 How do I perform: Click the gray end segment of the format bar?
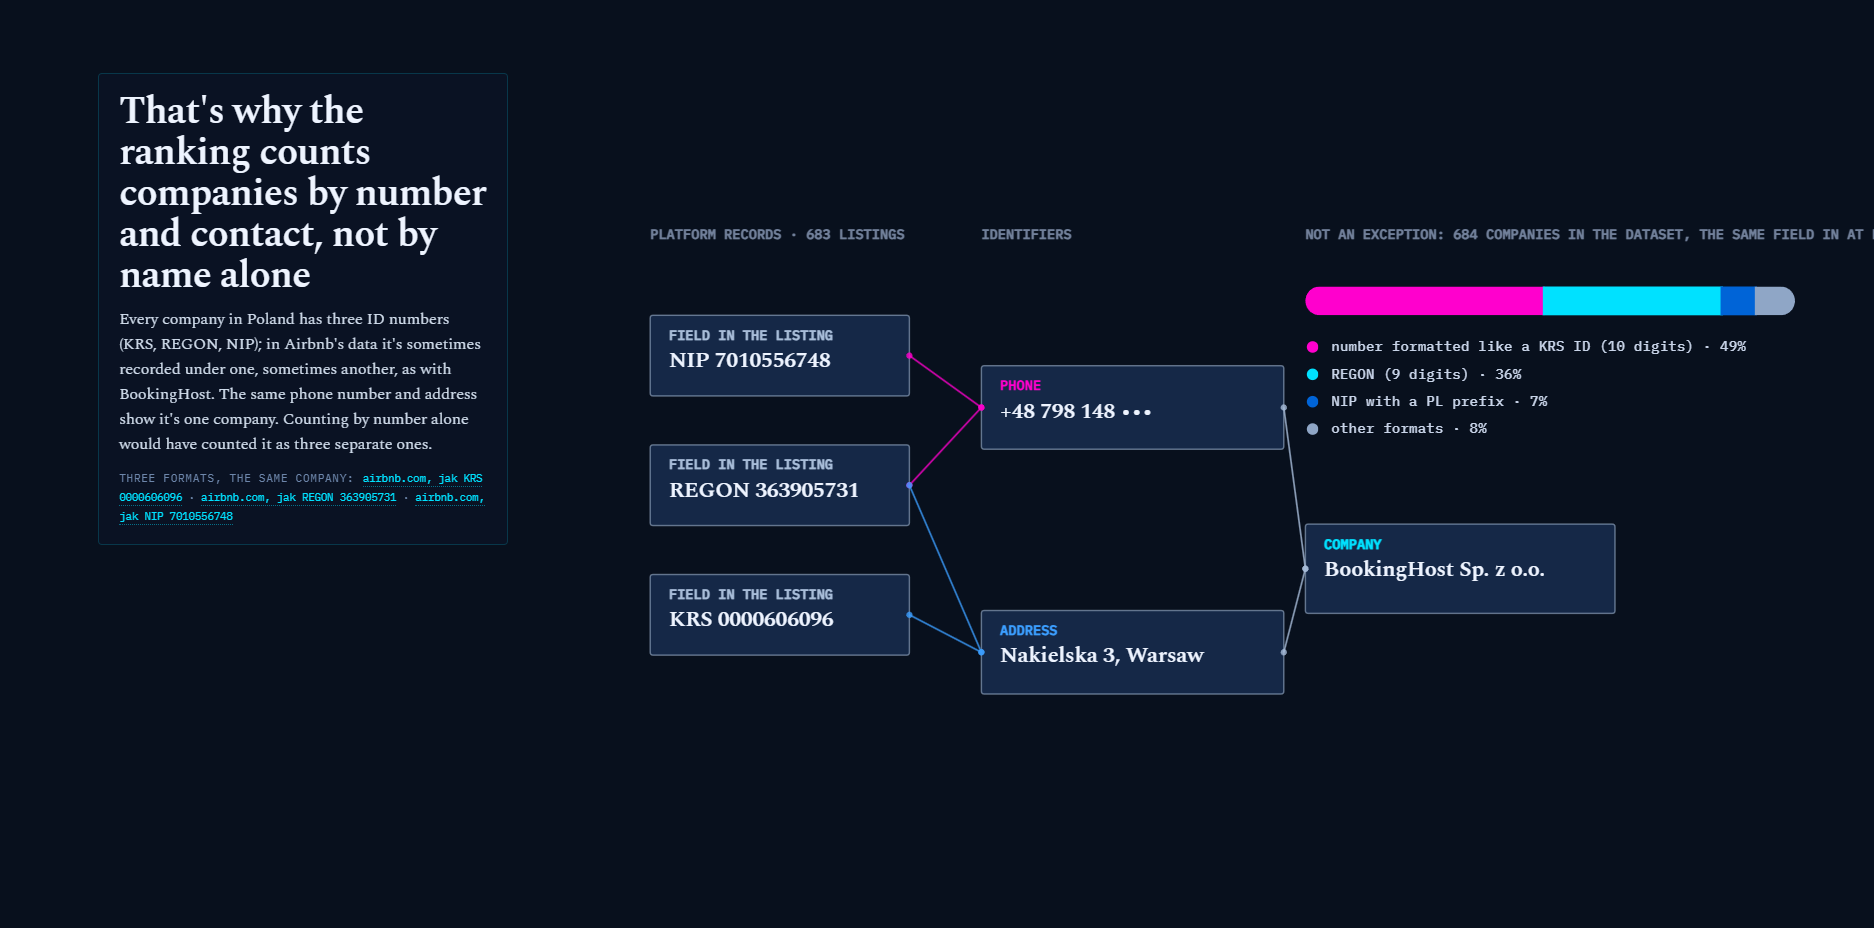click(1775, 301)
